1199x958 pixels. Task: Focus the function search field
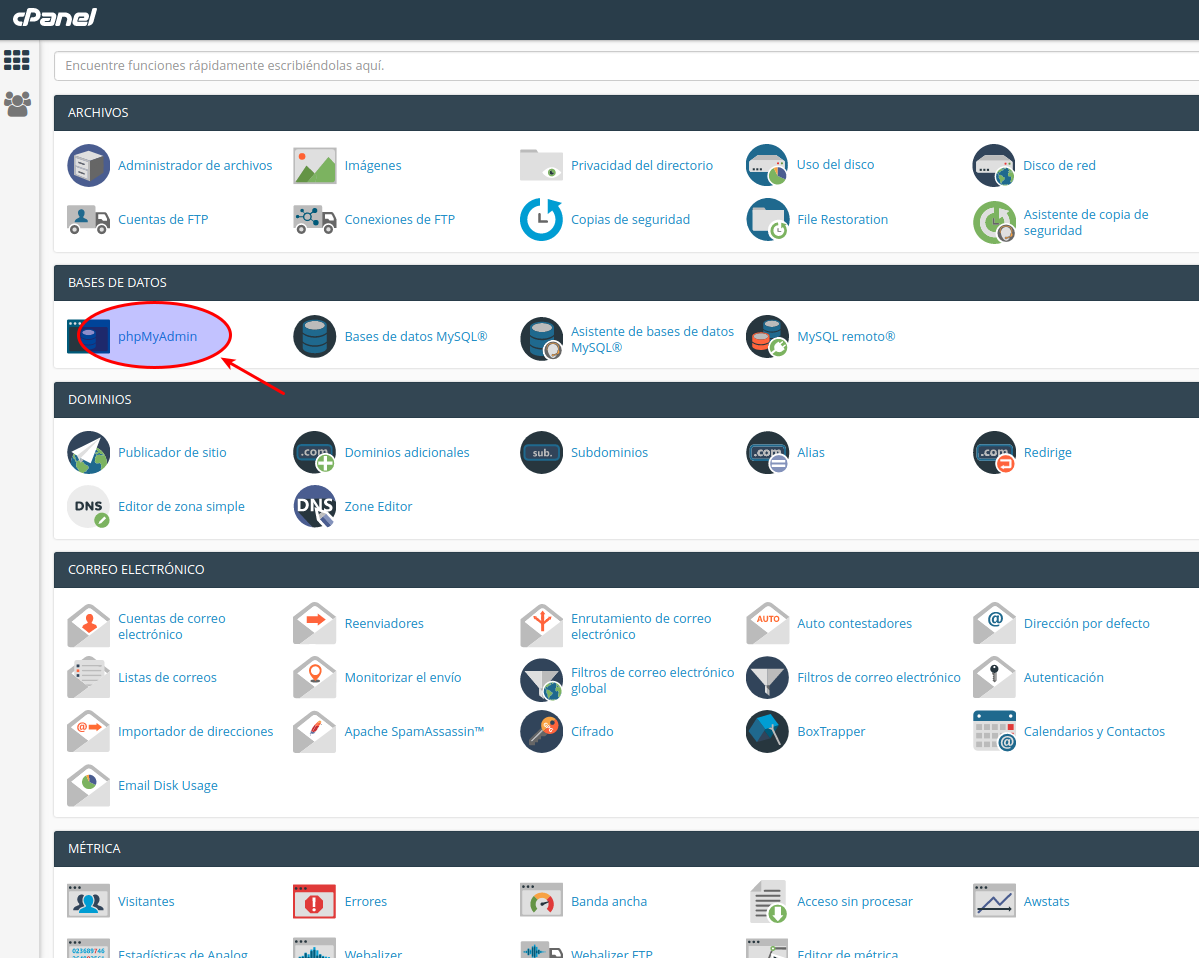pyautogui.click(x=626, y=66)
